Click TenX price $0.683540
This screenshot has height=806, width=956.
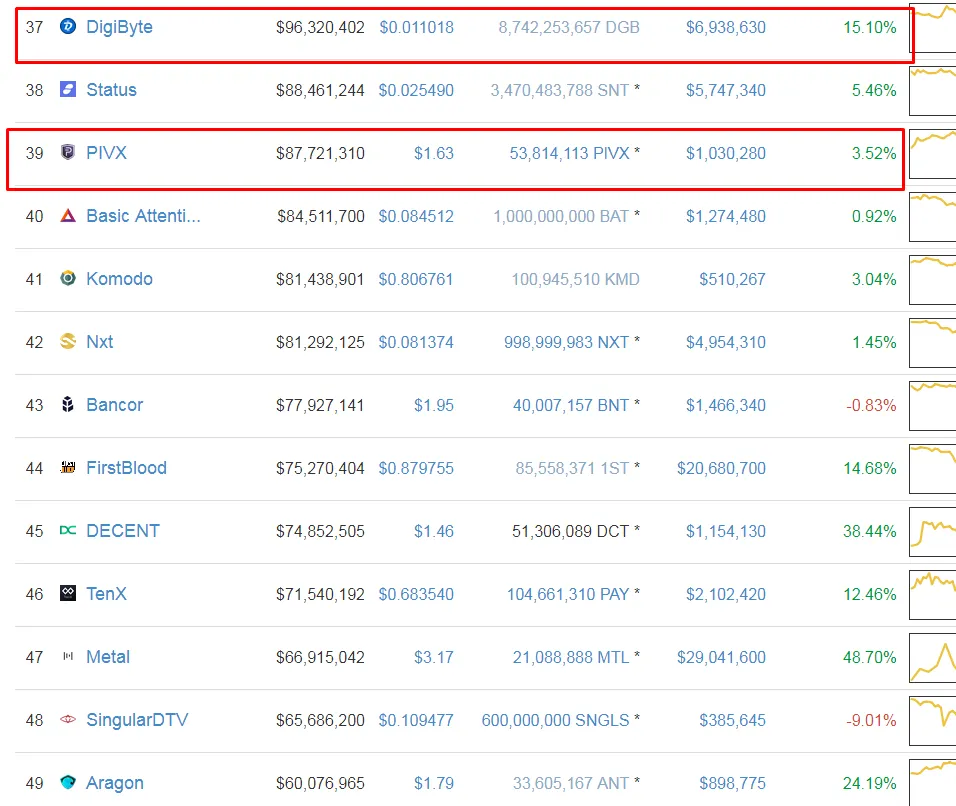point(416,594)
